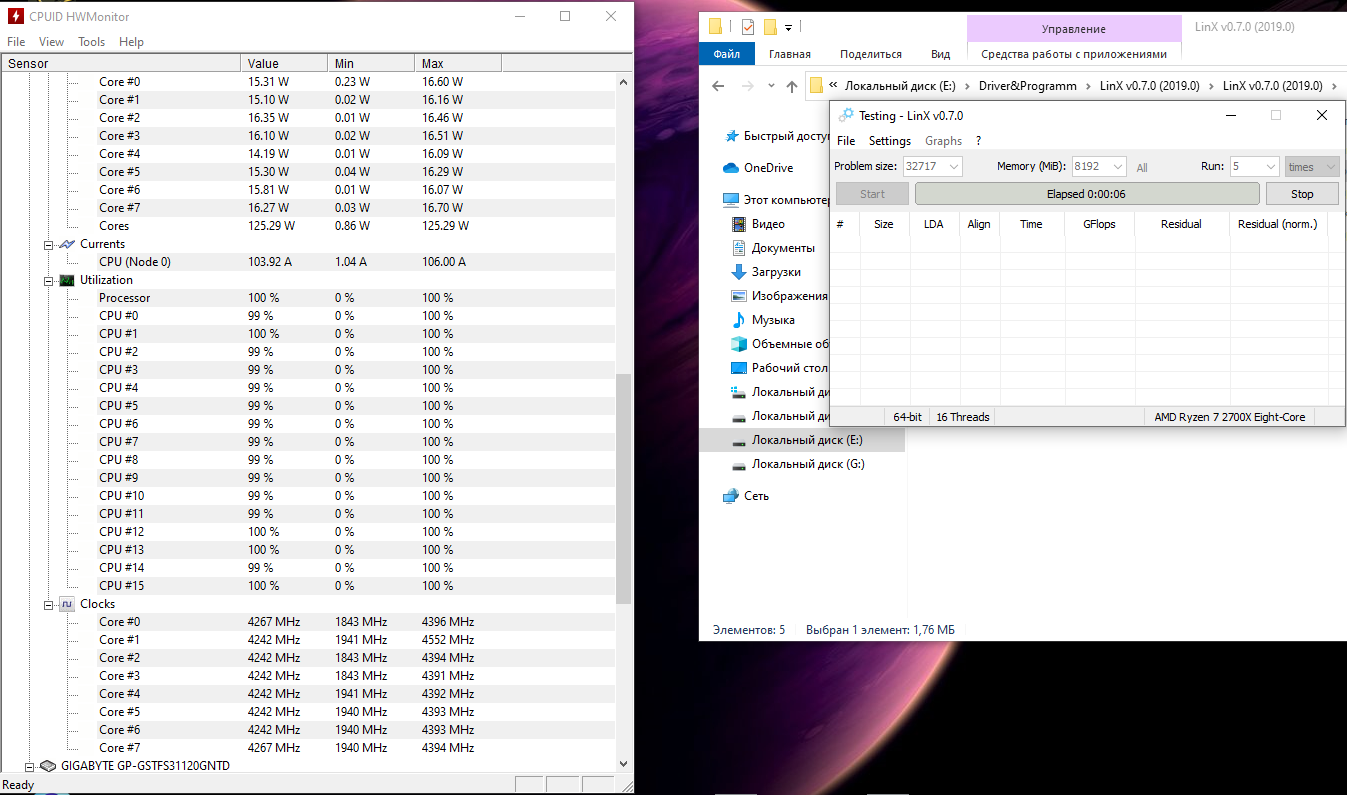The image size is (1347, 795).
Task: Click the OneDrive cloud icon in Explorer sidebar
Action: (731, 168)
